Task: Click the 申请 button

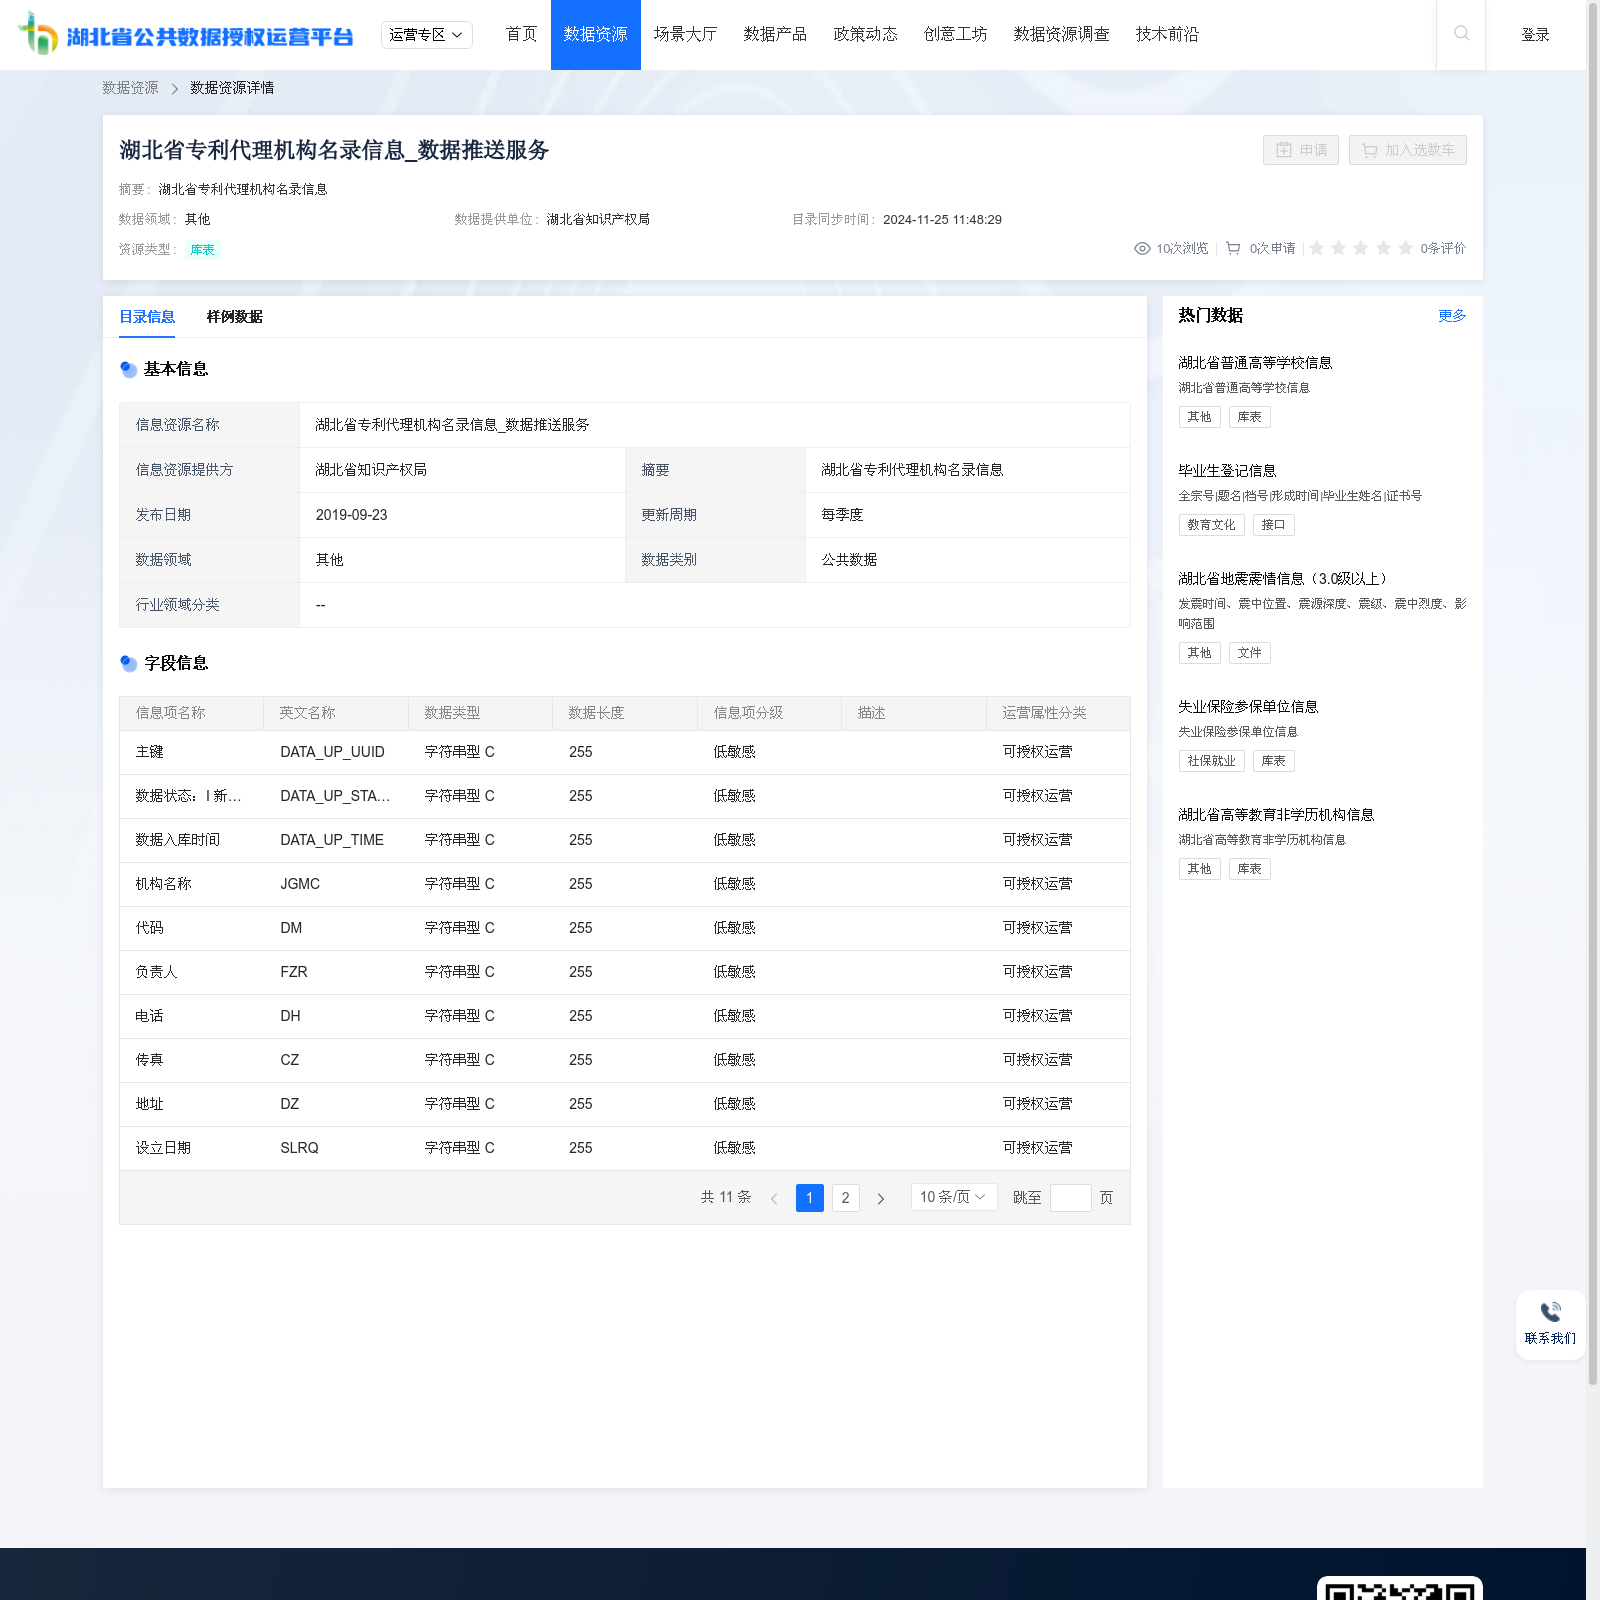Action: (x=1301, y=150)
